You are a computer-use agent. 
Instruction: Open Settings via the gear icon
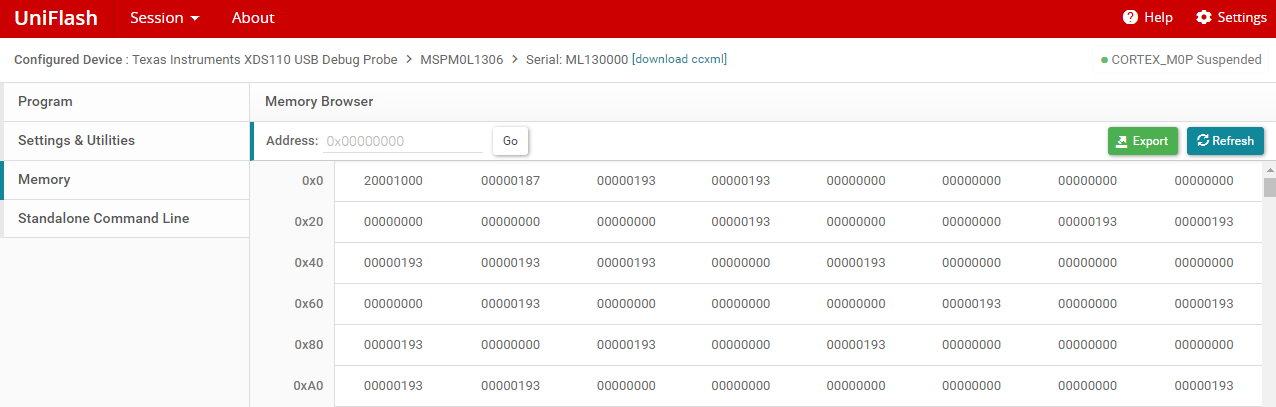(1204, 18)
